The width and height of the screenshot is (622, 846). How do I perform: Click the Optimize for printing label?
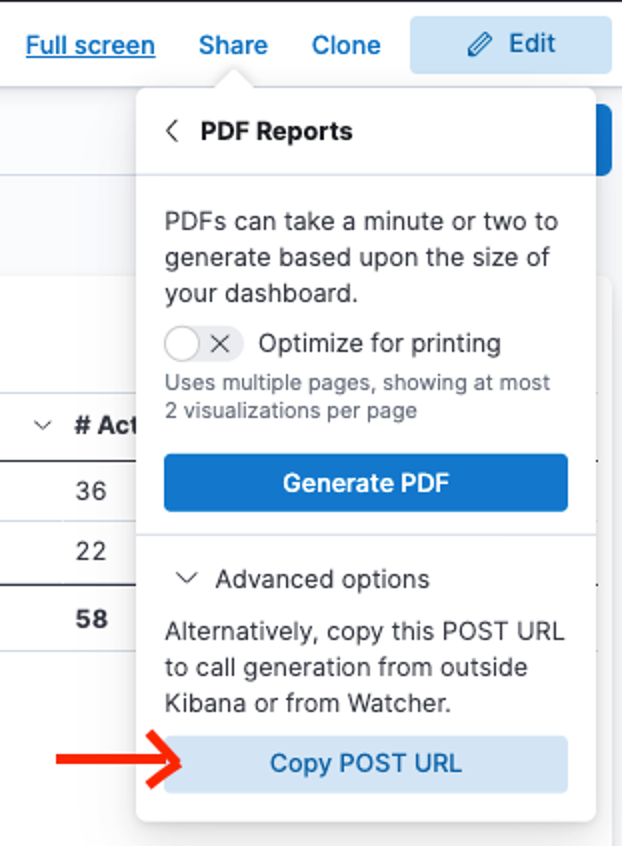coord(380,344)
